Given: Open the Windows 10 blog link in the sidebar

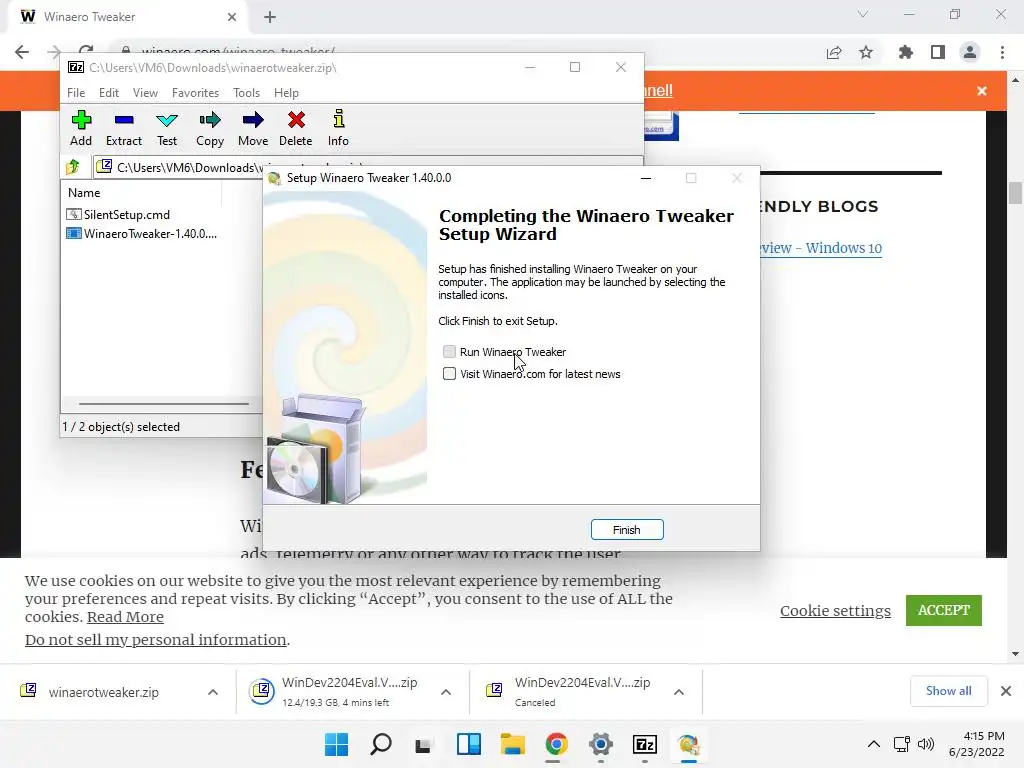Looking at the screenshot, I should (822, 248).
